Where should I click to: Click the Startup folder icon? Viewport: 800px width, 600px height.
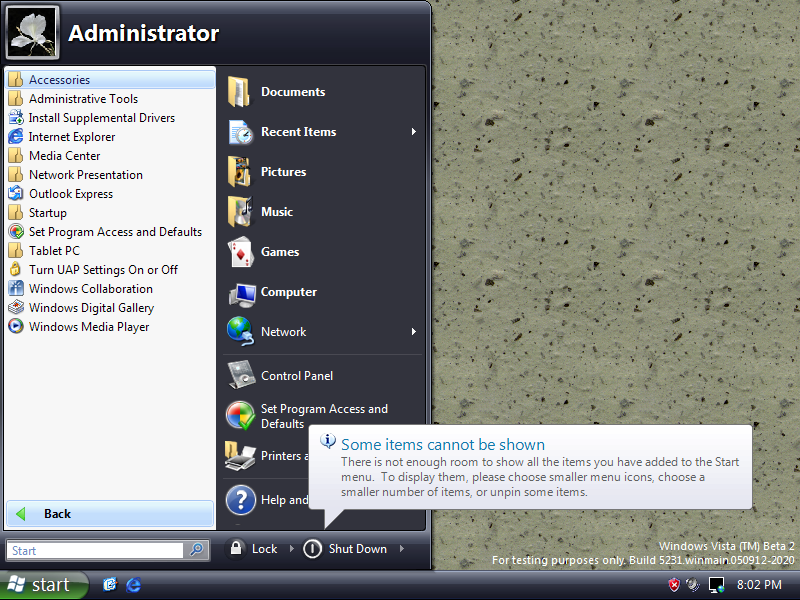tap(16, 212)
